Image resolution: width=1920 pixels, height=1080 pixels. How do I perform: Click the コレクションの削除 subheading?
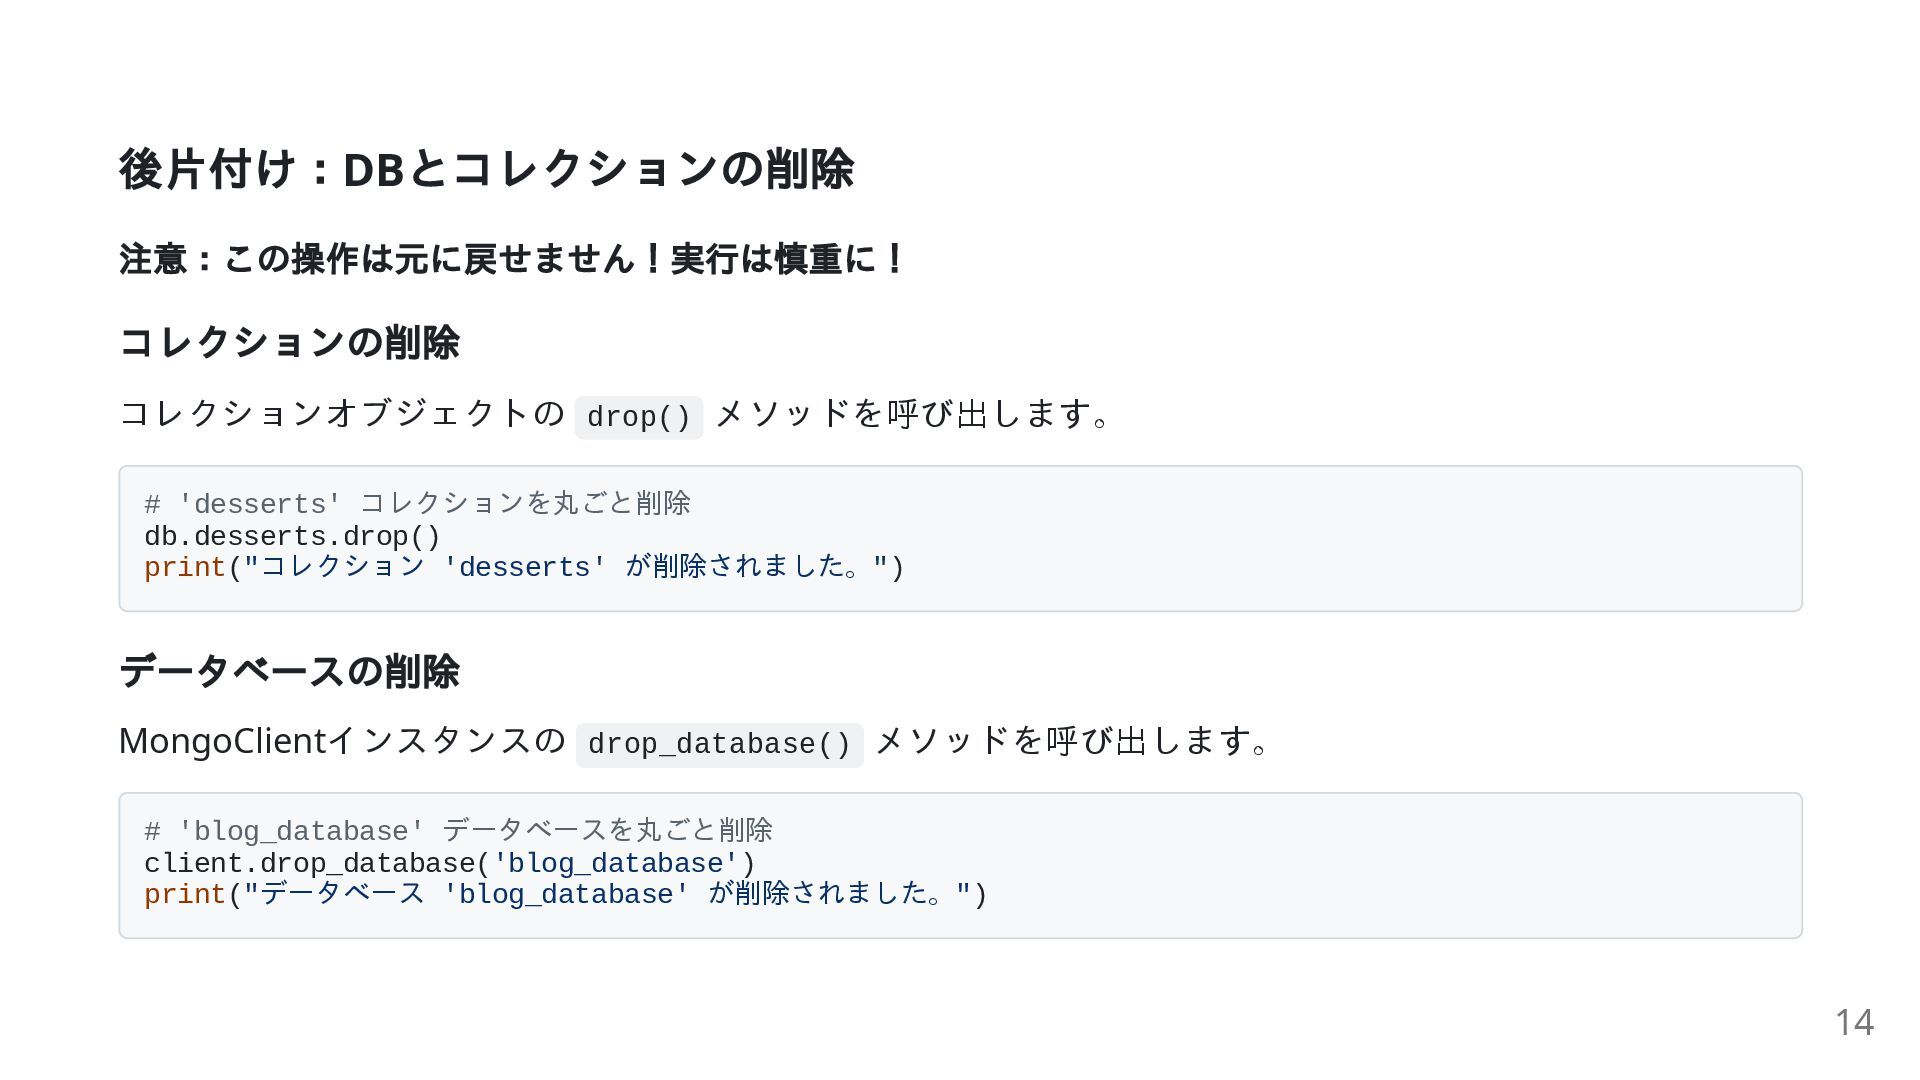pos(289,342)
